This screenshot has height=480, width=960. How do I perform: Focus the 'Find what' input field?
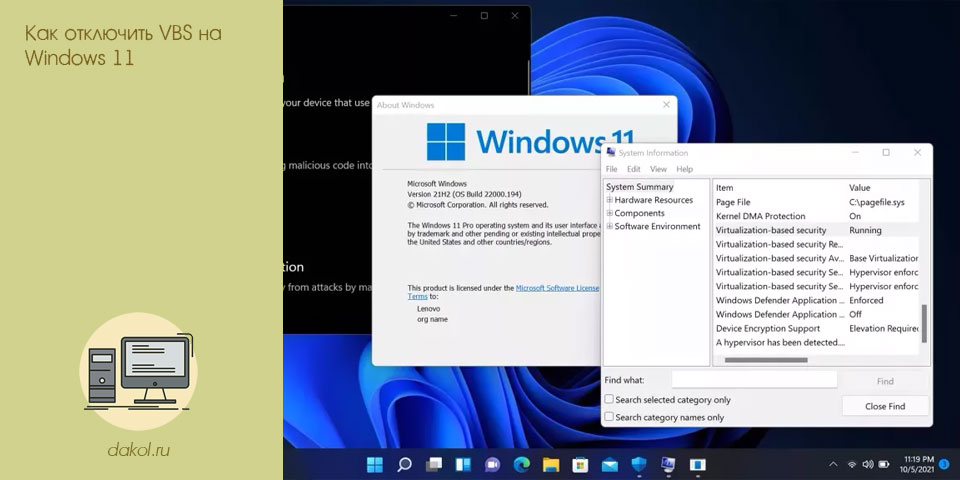point(754,380)
